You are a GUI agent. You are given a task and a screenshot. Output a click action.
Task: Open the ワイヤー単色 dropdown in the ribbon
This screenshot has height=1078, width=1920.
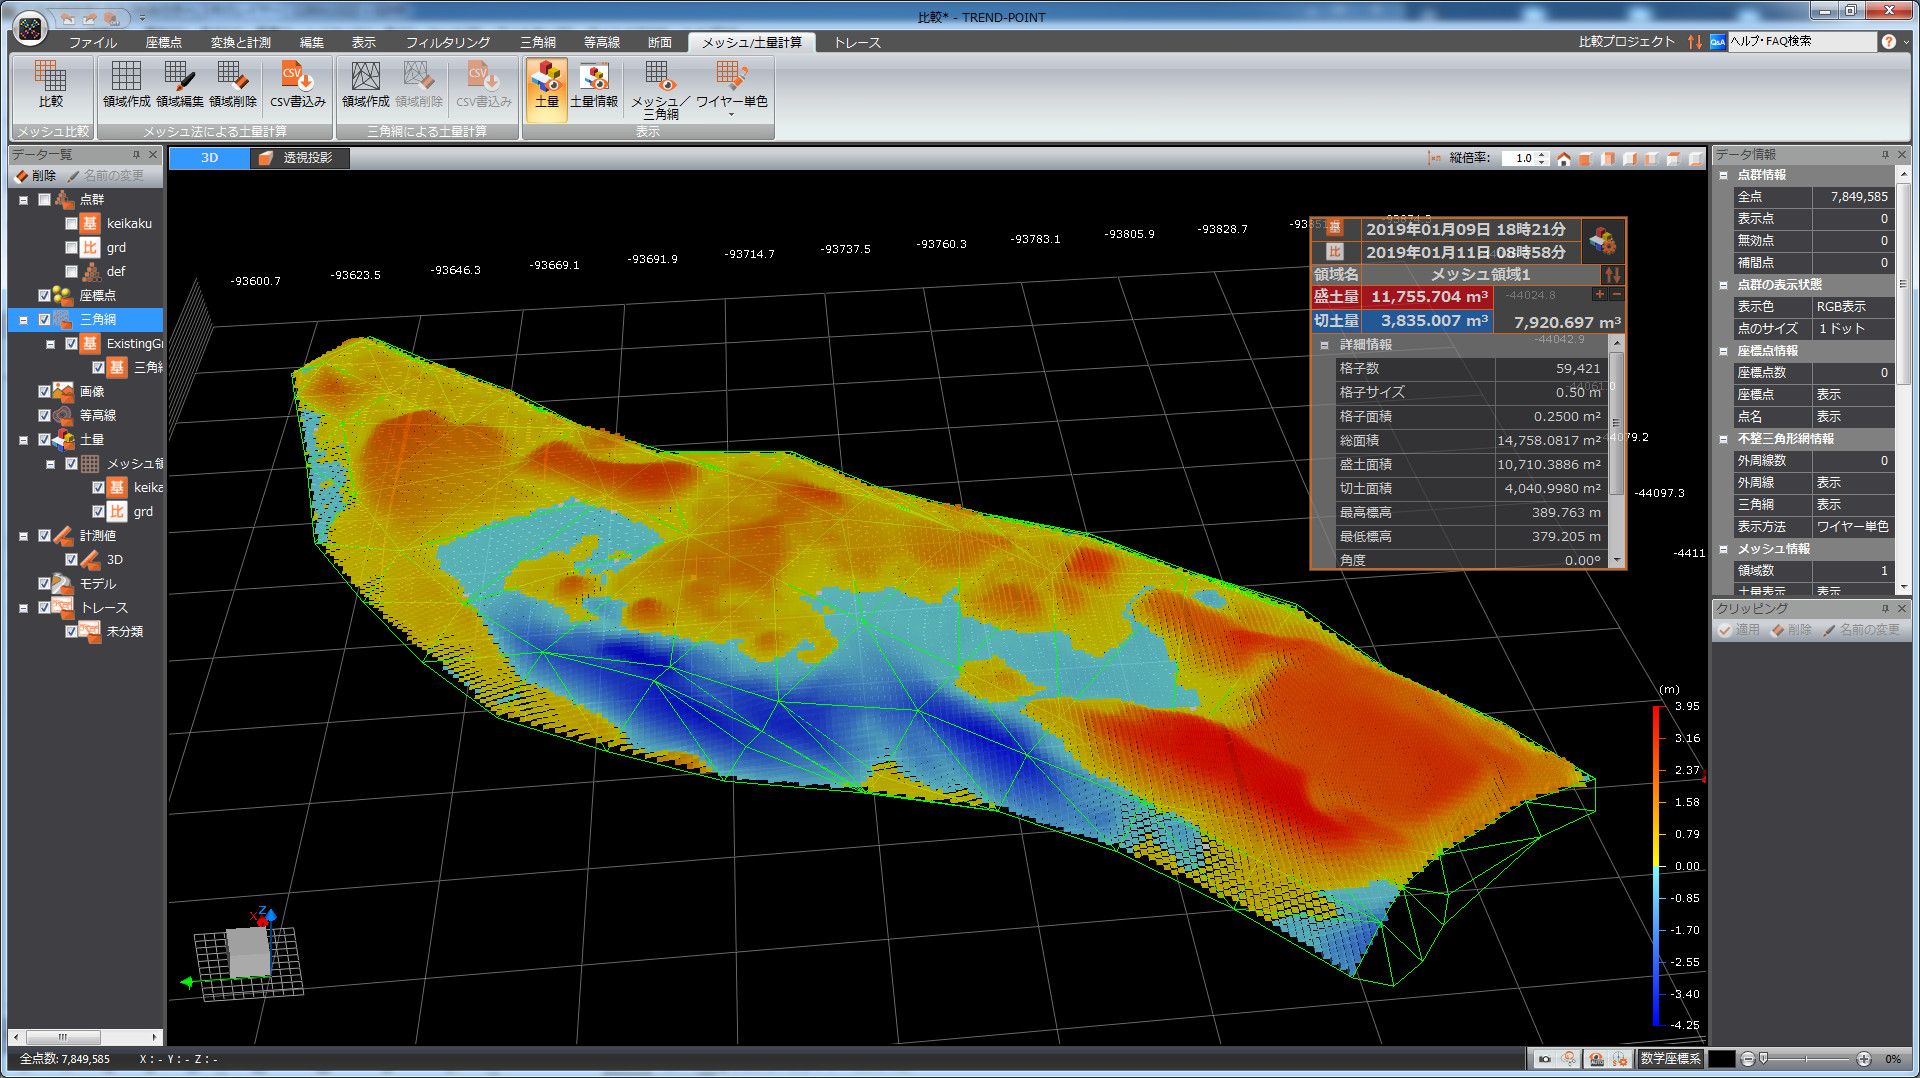coord(731,115)
